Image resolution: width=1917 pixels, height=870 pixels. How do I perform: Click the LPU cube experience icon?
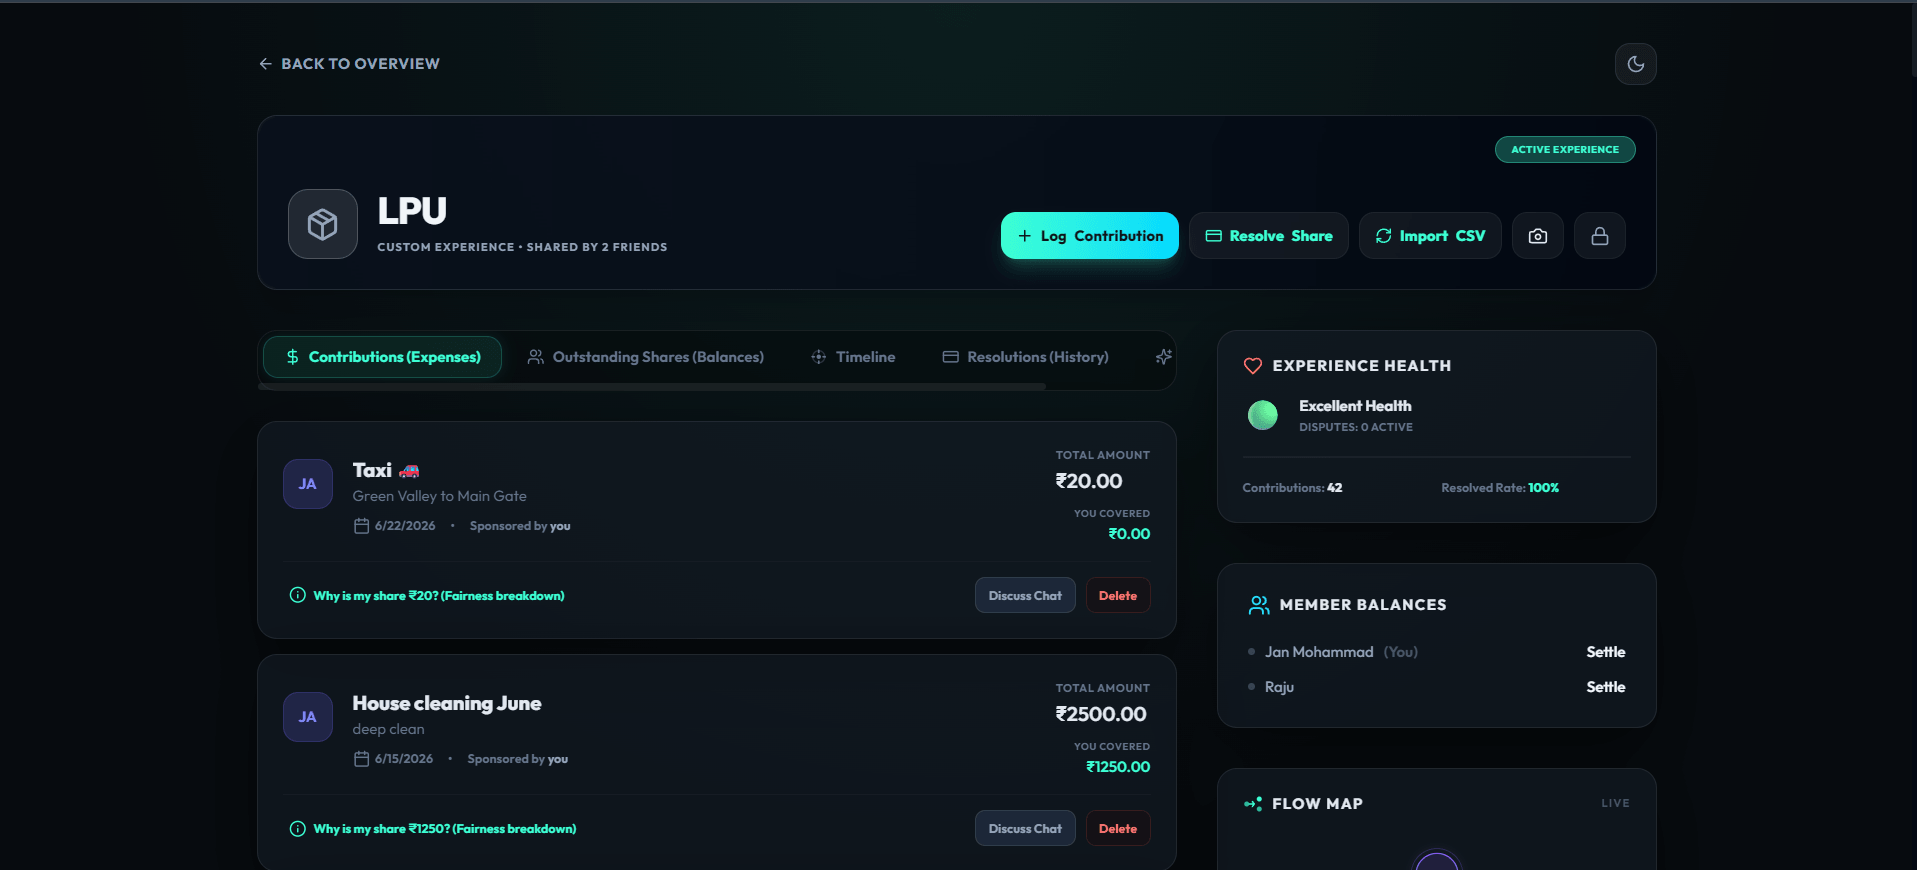coord(322,224)
